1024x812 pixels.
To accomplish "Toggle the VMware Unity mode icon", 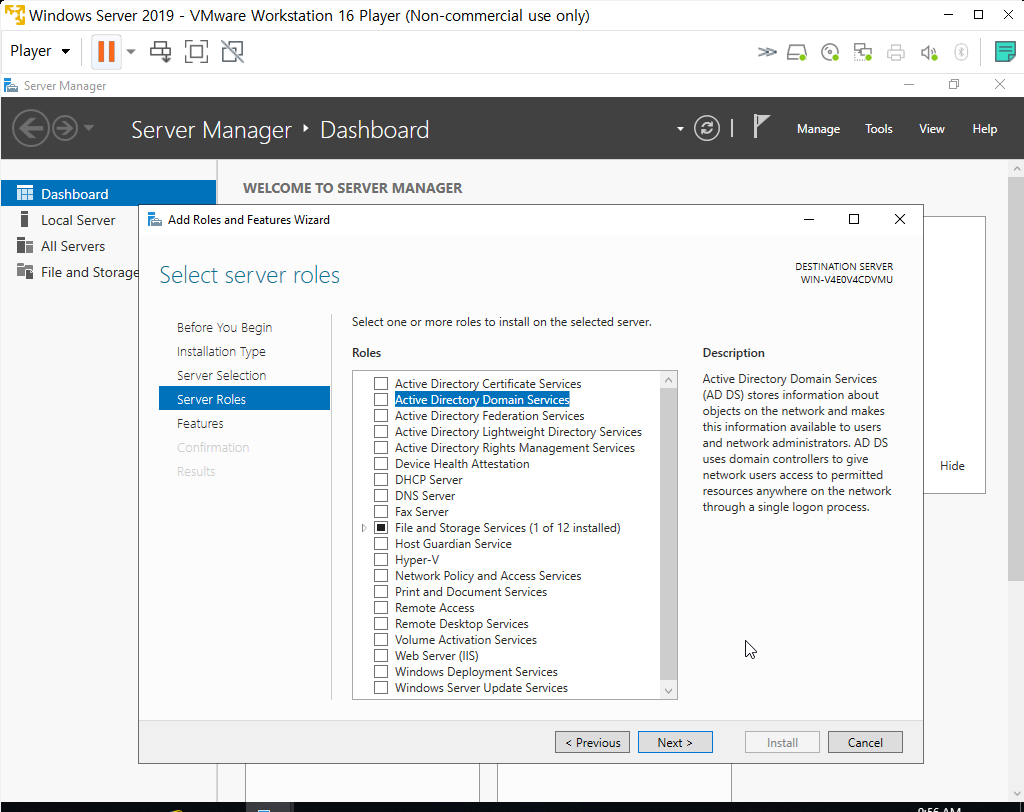I will (232, 52).
